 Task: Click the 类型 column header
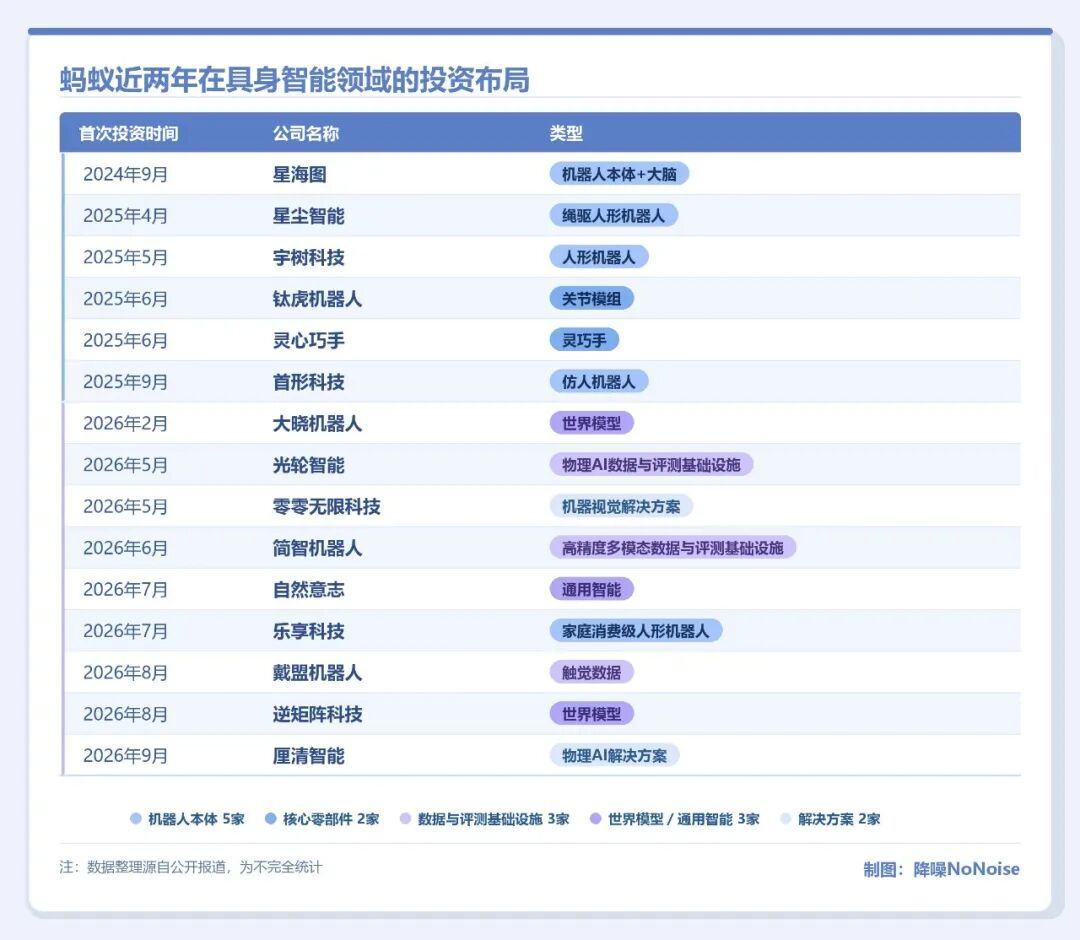coord(566,133)
